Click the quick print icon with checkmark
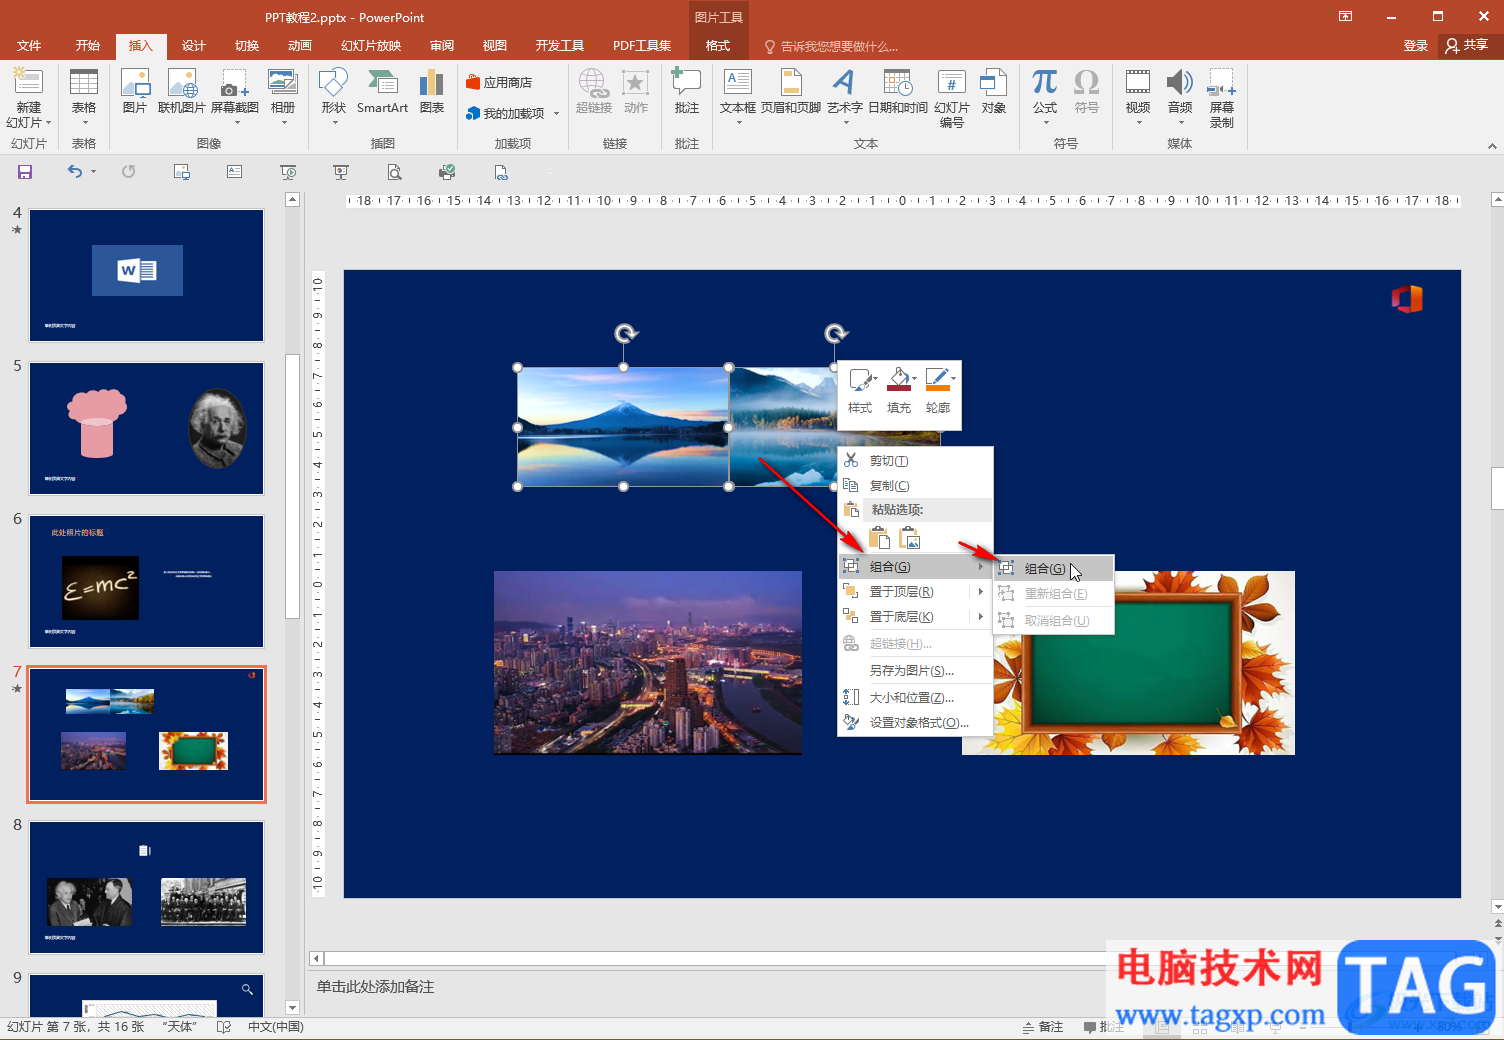 (447, 172)
